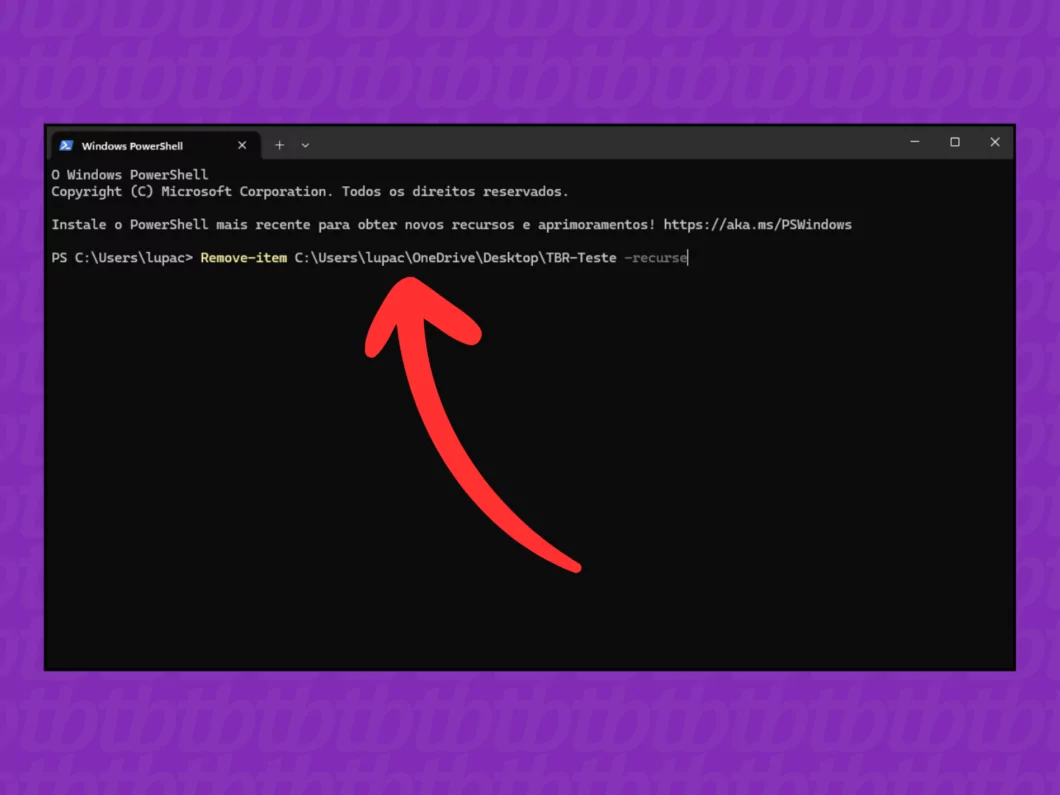Click the Remove-item command text
This screenshot has height=795, width=1060.
pyautogui.click(x=243, y=258)
